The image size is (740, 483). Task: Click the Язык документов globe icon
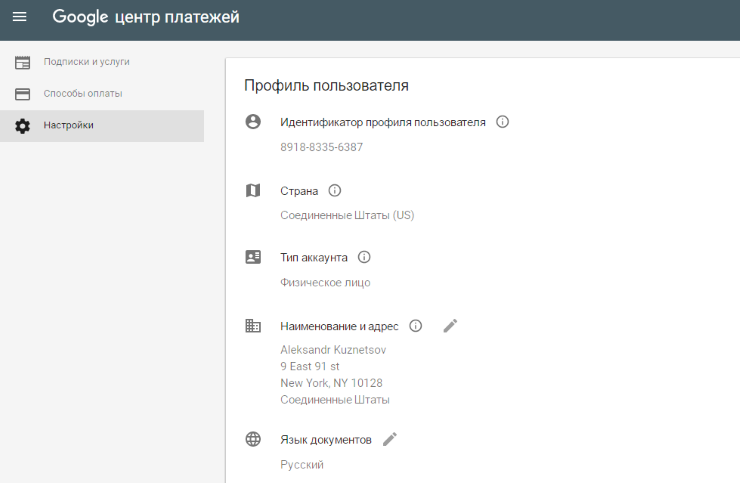tap(253, 439)
